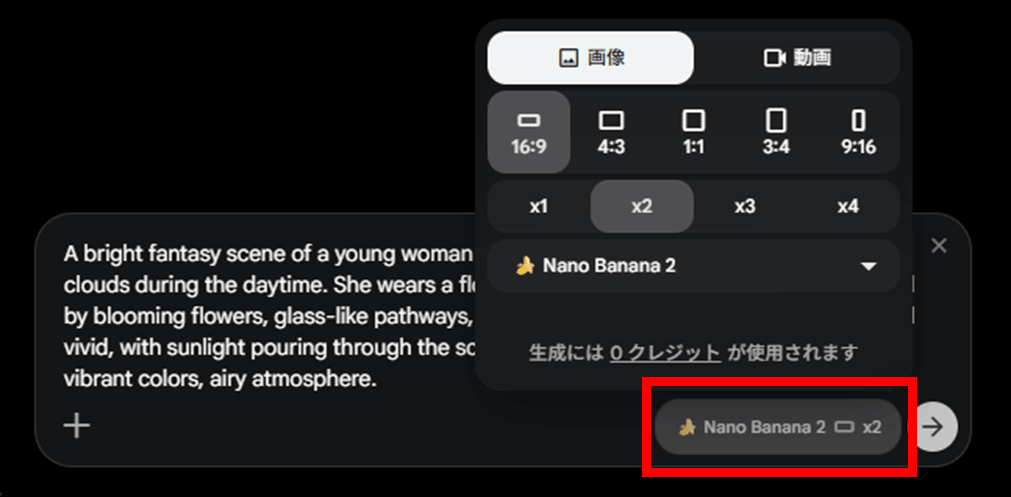
Task: Set output count to x3
Action: pyautogui.click(x=745, y=206)
